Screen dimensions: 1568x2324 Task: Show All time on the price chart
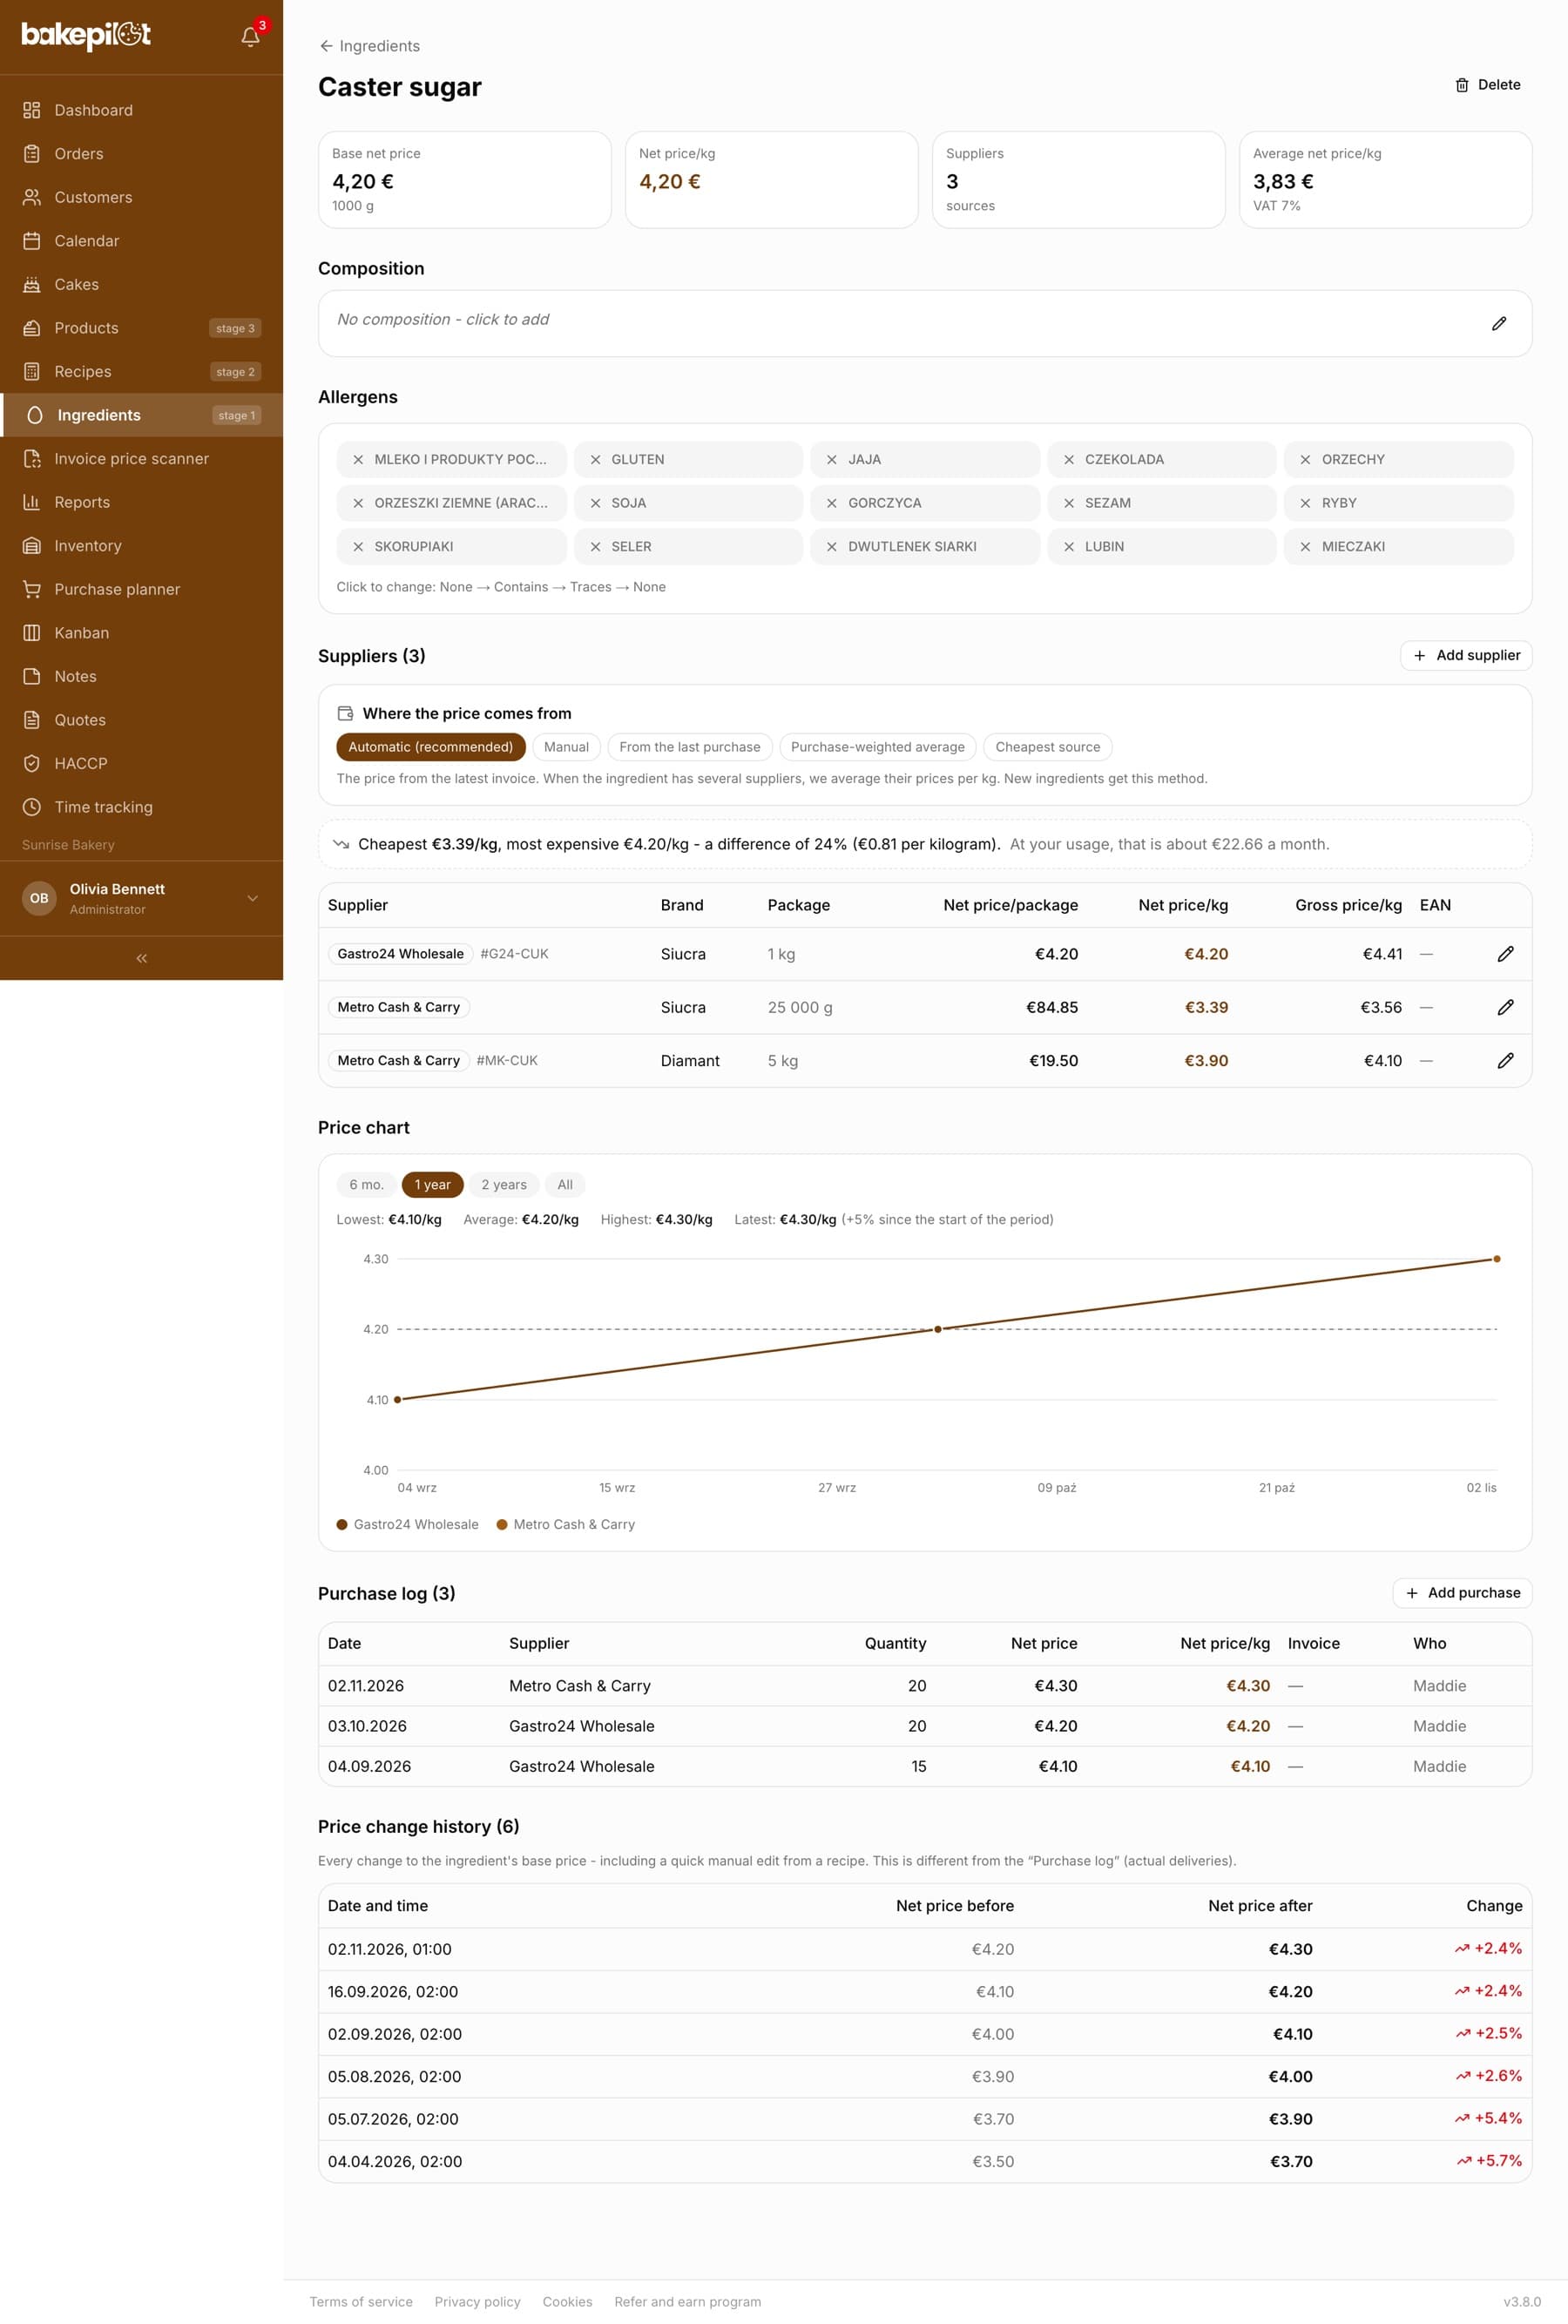(565, 1185)
